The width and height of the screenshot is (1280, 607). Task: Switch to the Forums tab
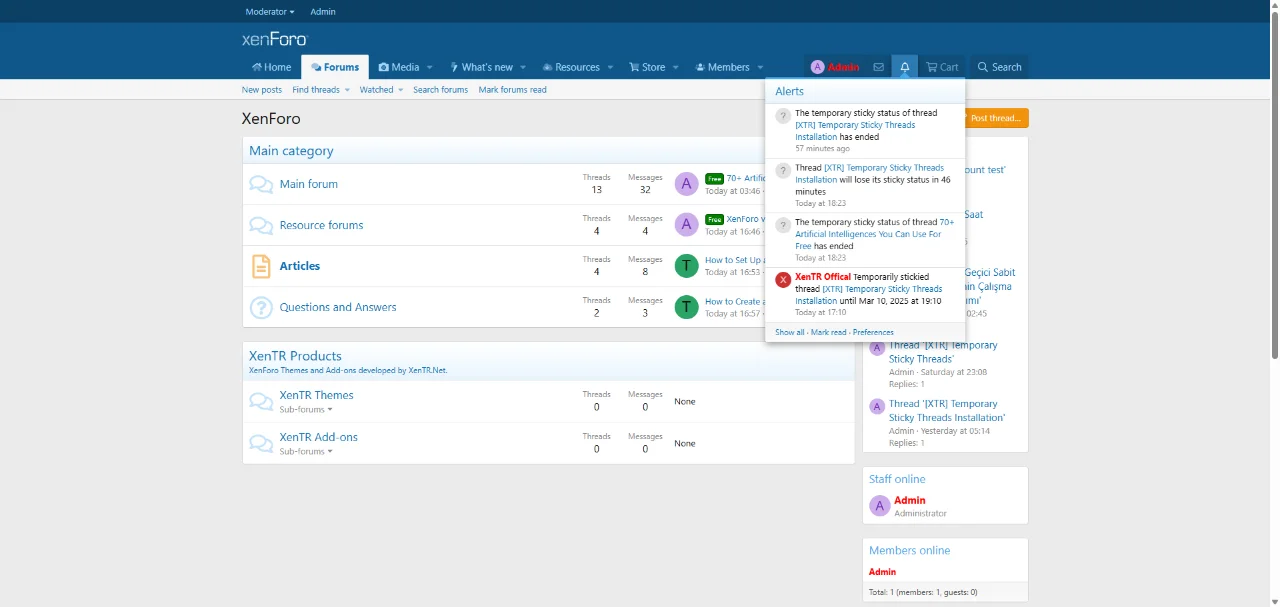pyautogui.click(x=335, y=67)
